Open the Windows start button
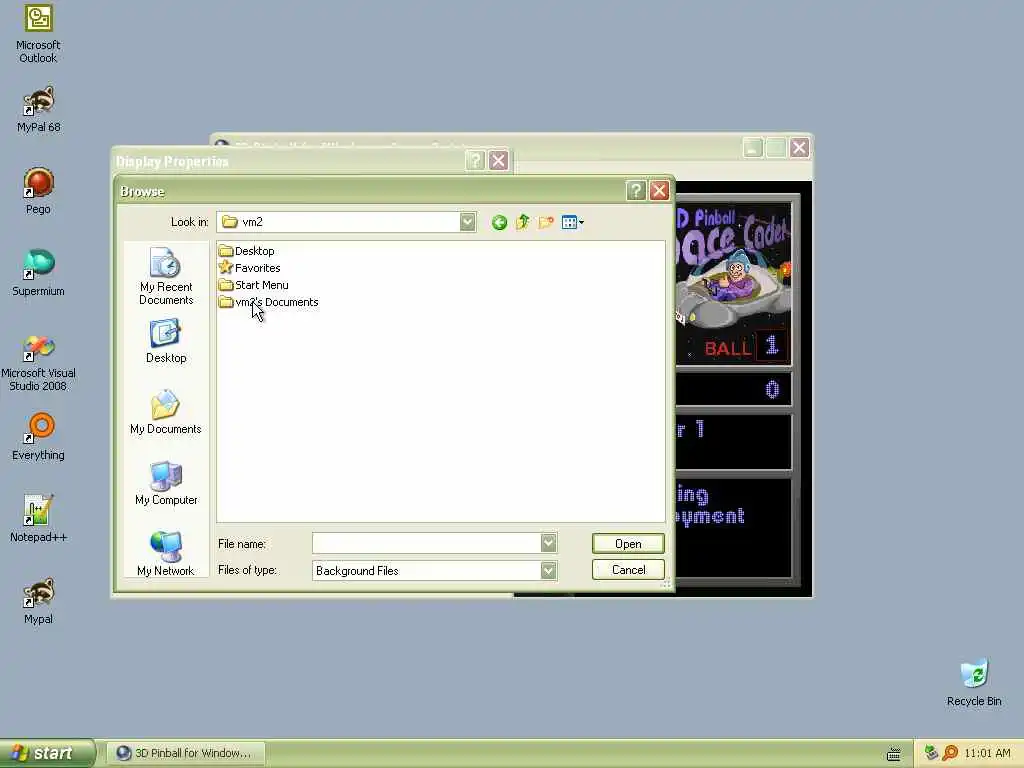1024x768 pixels. tap(47, 753)
